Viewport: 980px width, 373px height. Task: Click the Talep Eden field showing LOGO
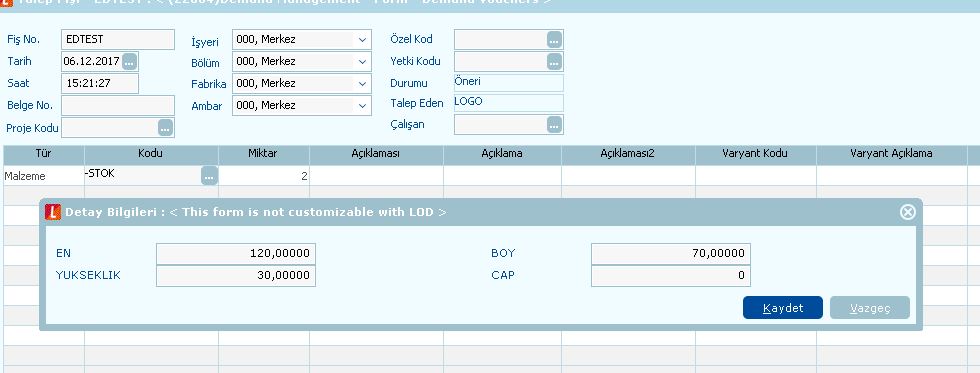pos(509,102)
